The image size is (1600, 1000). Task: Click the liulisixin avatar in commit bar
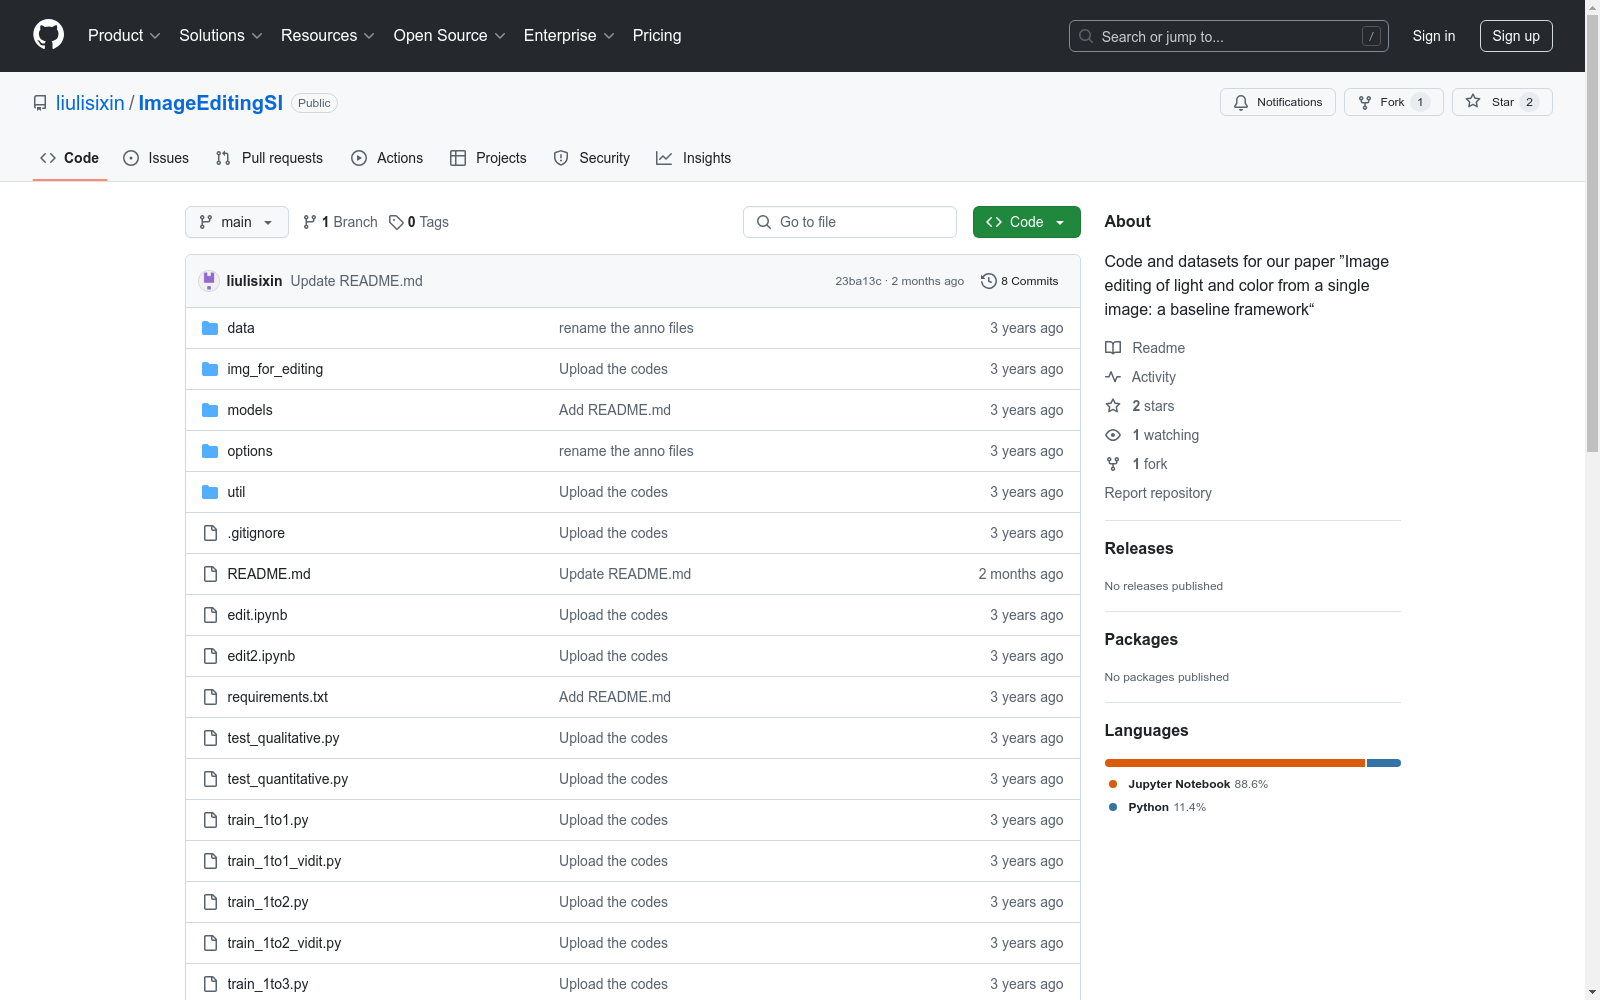tap(209, 281)
